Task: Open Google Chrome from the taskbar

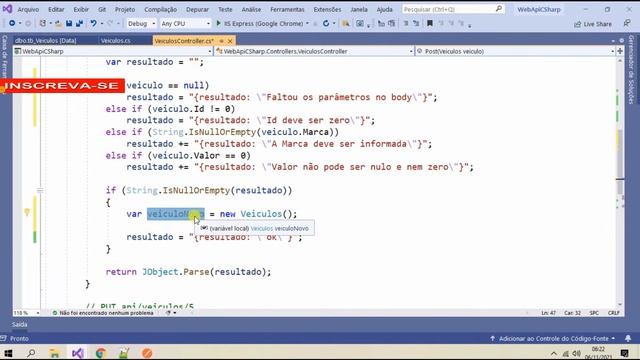Action: coord(101,353)
